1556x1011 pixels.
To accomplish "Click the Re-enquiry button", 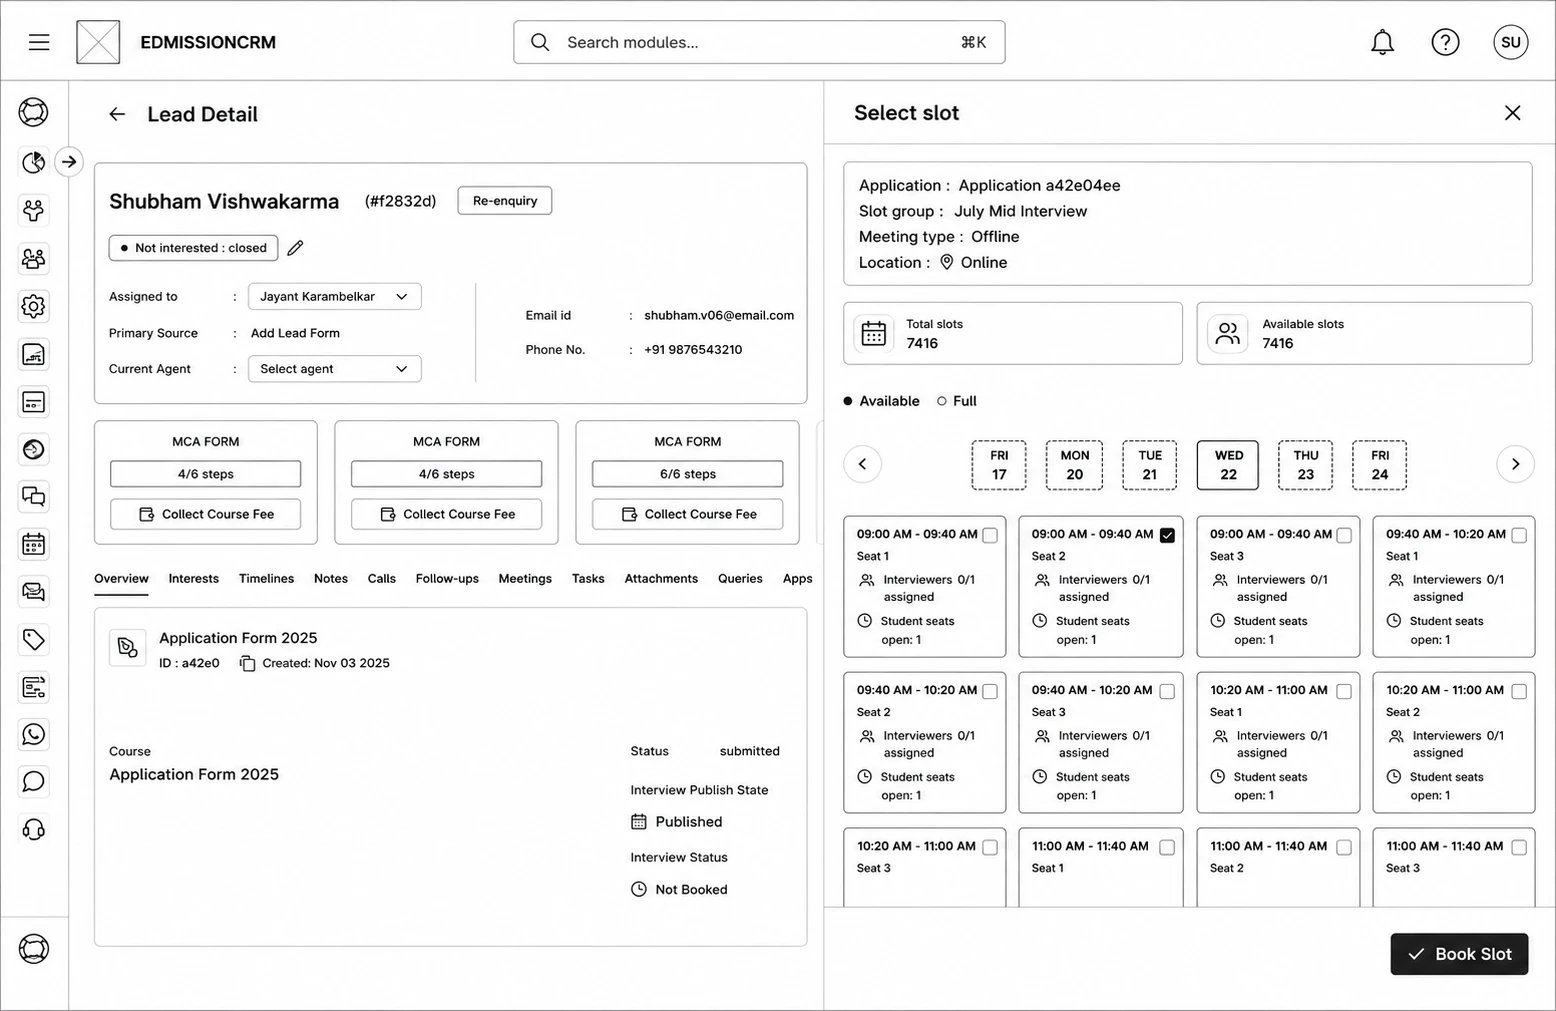I will [x=505, y=201].
